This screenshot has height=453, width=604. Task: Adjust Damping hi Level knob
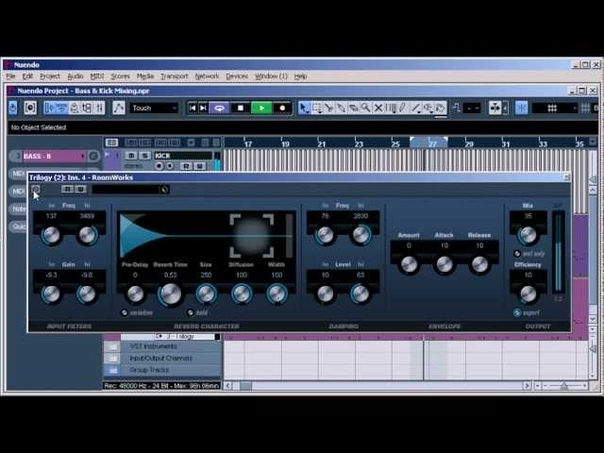click(361, 294)
